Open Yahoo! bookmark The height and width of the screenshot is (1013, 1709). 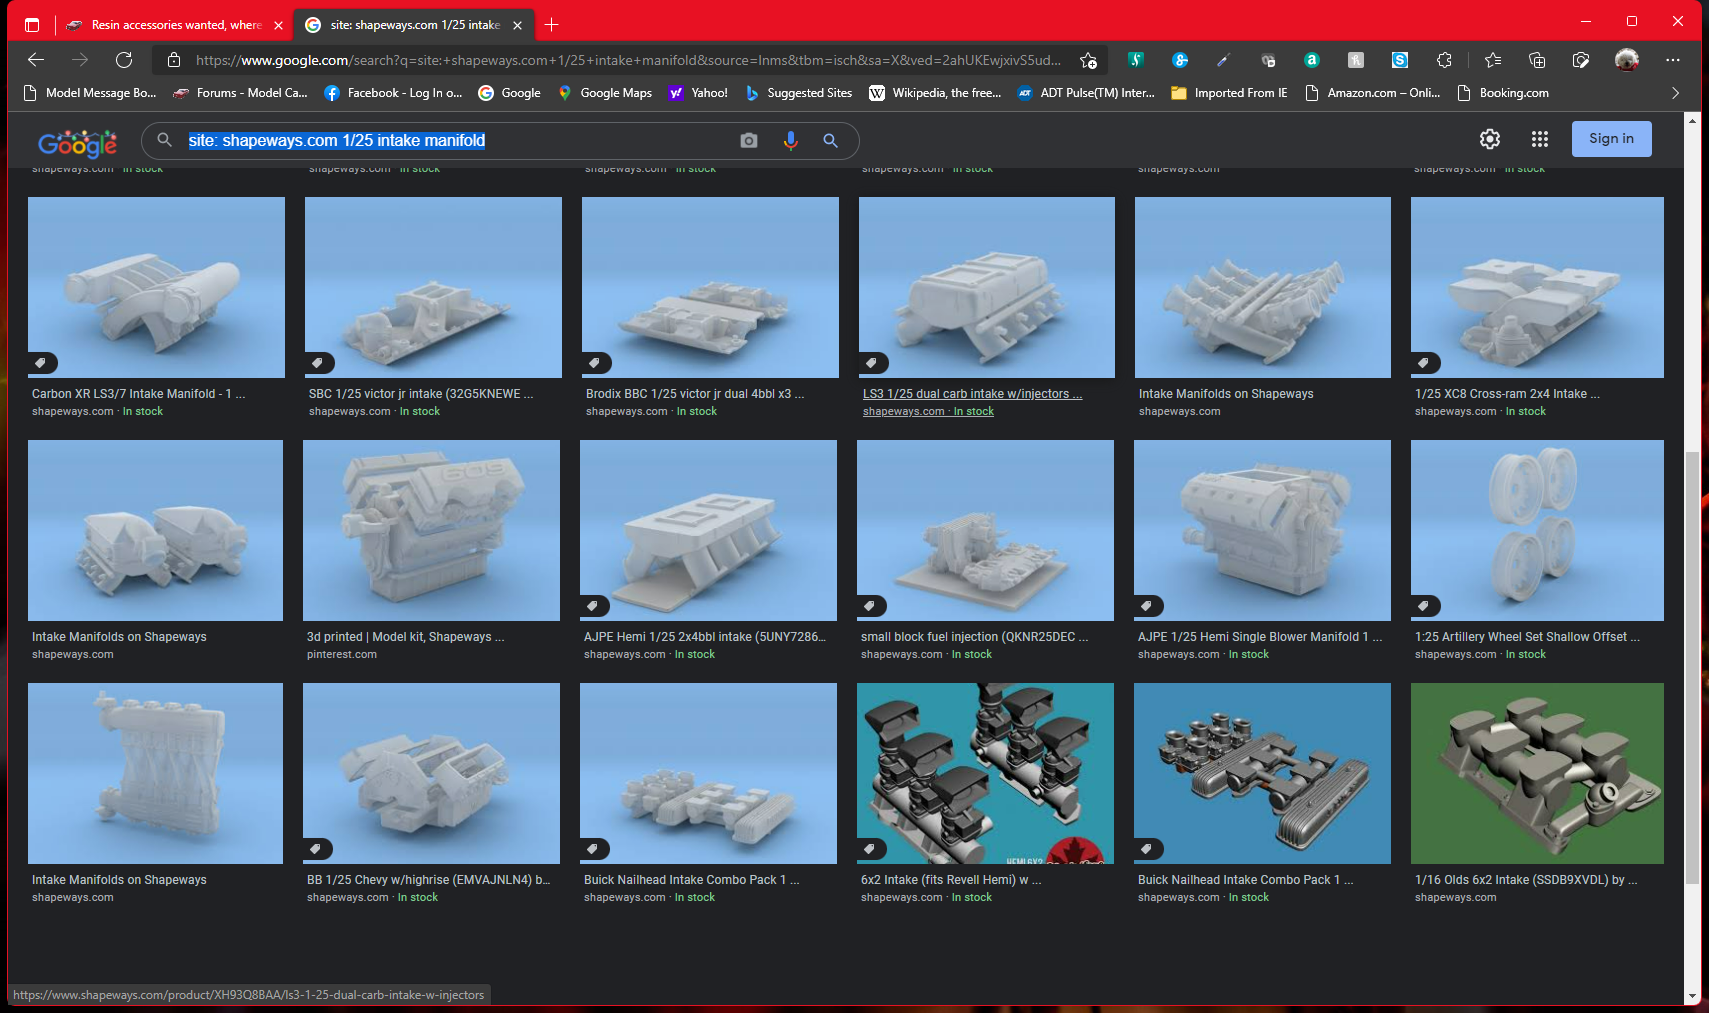(x=698, y=93)
